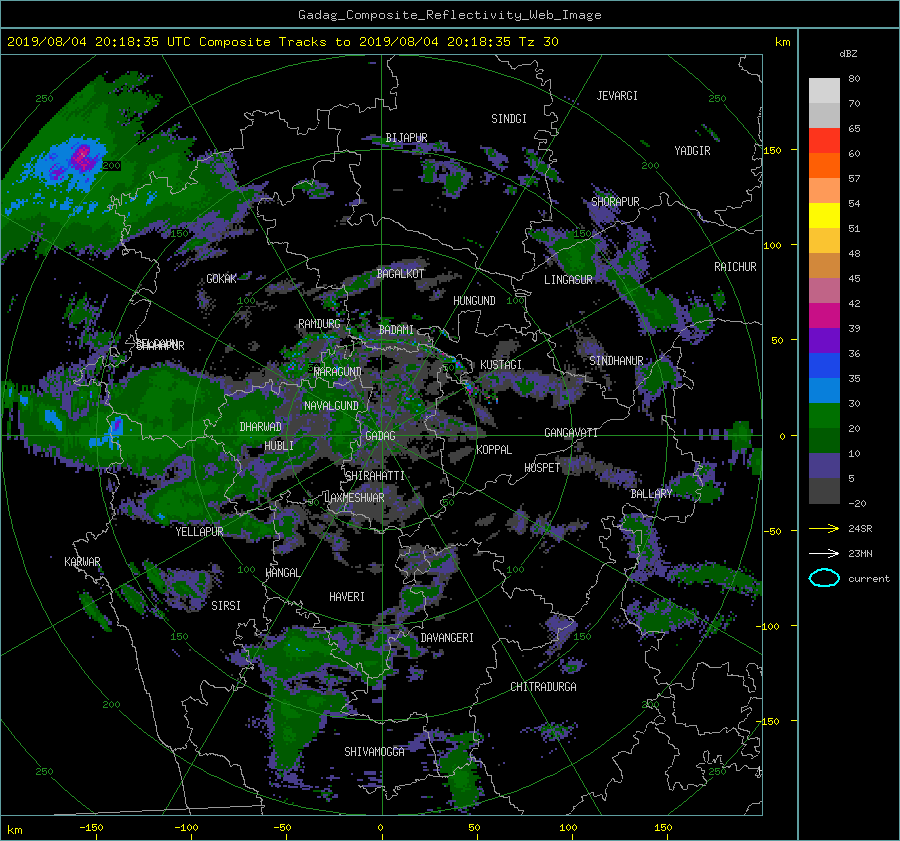Click the SINDGI label on the map
Viewport: 900px width, 841px height.
point(509,119)
